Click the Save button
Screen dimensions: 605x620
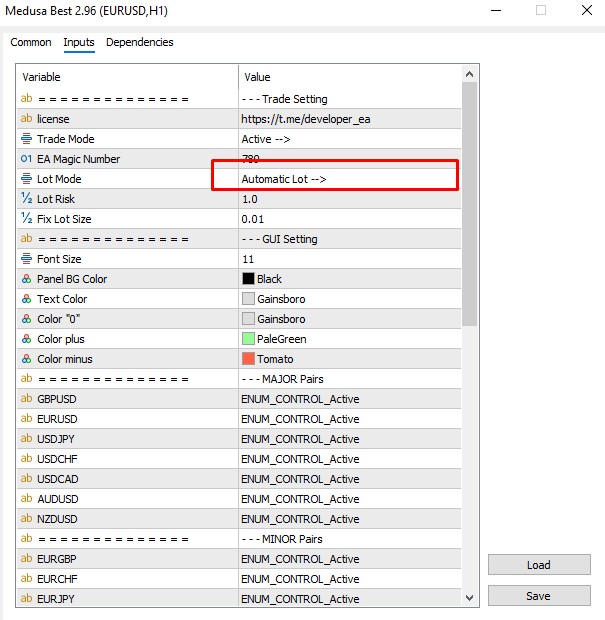pyautogui.click(x=539, y=595)
